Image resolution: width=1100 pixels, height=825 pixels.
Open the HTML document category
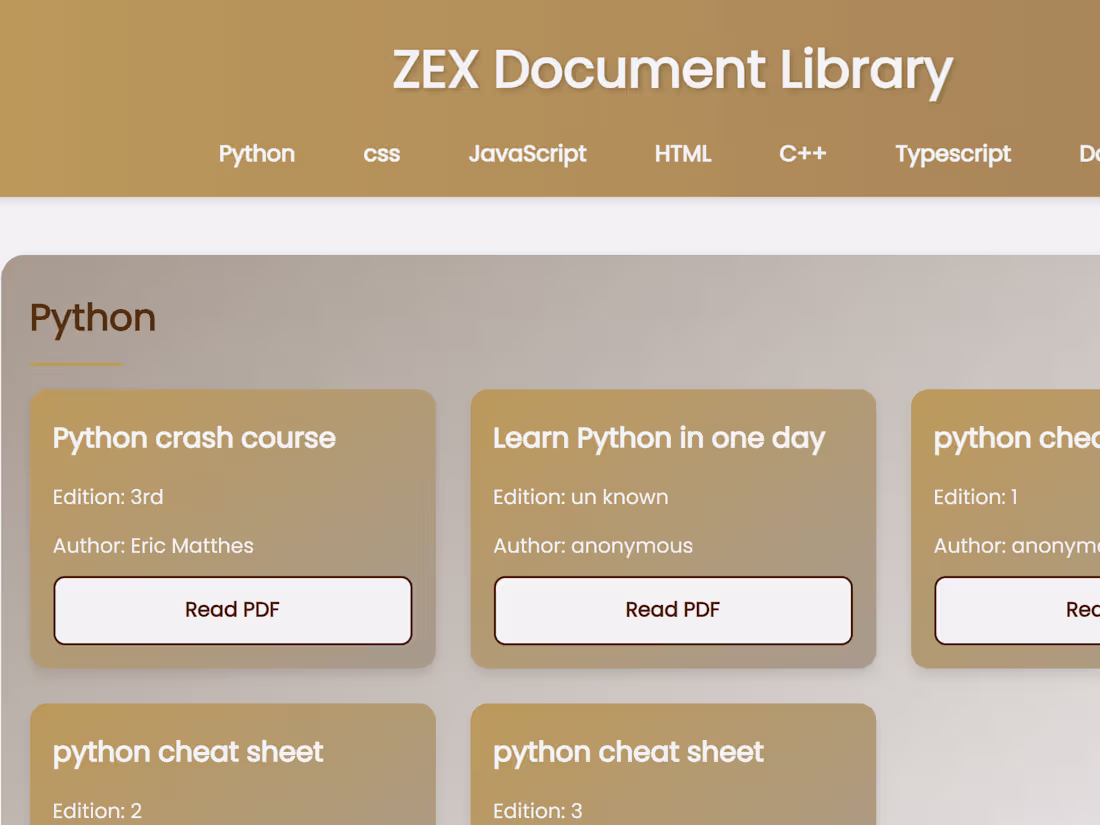click(683, 154)
